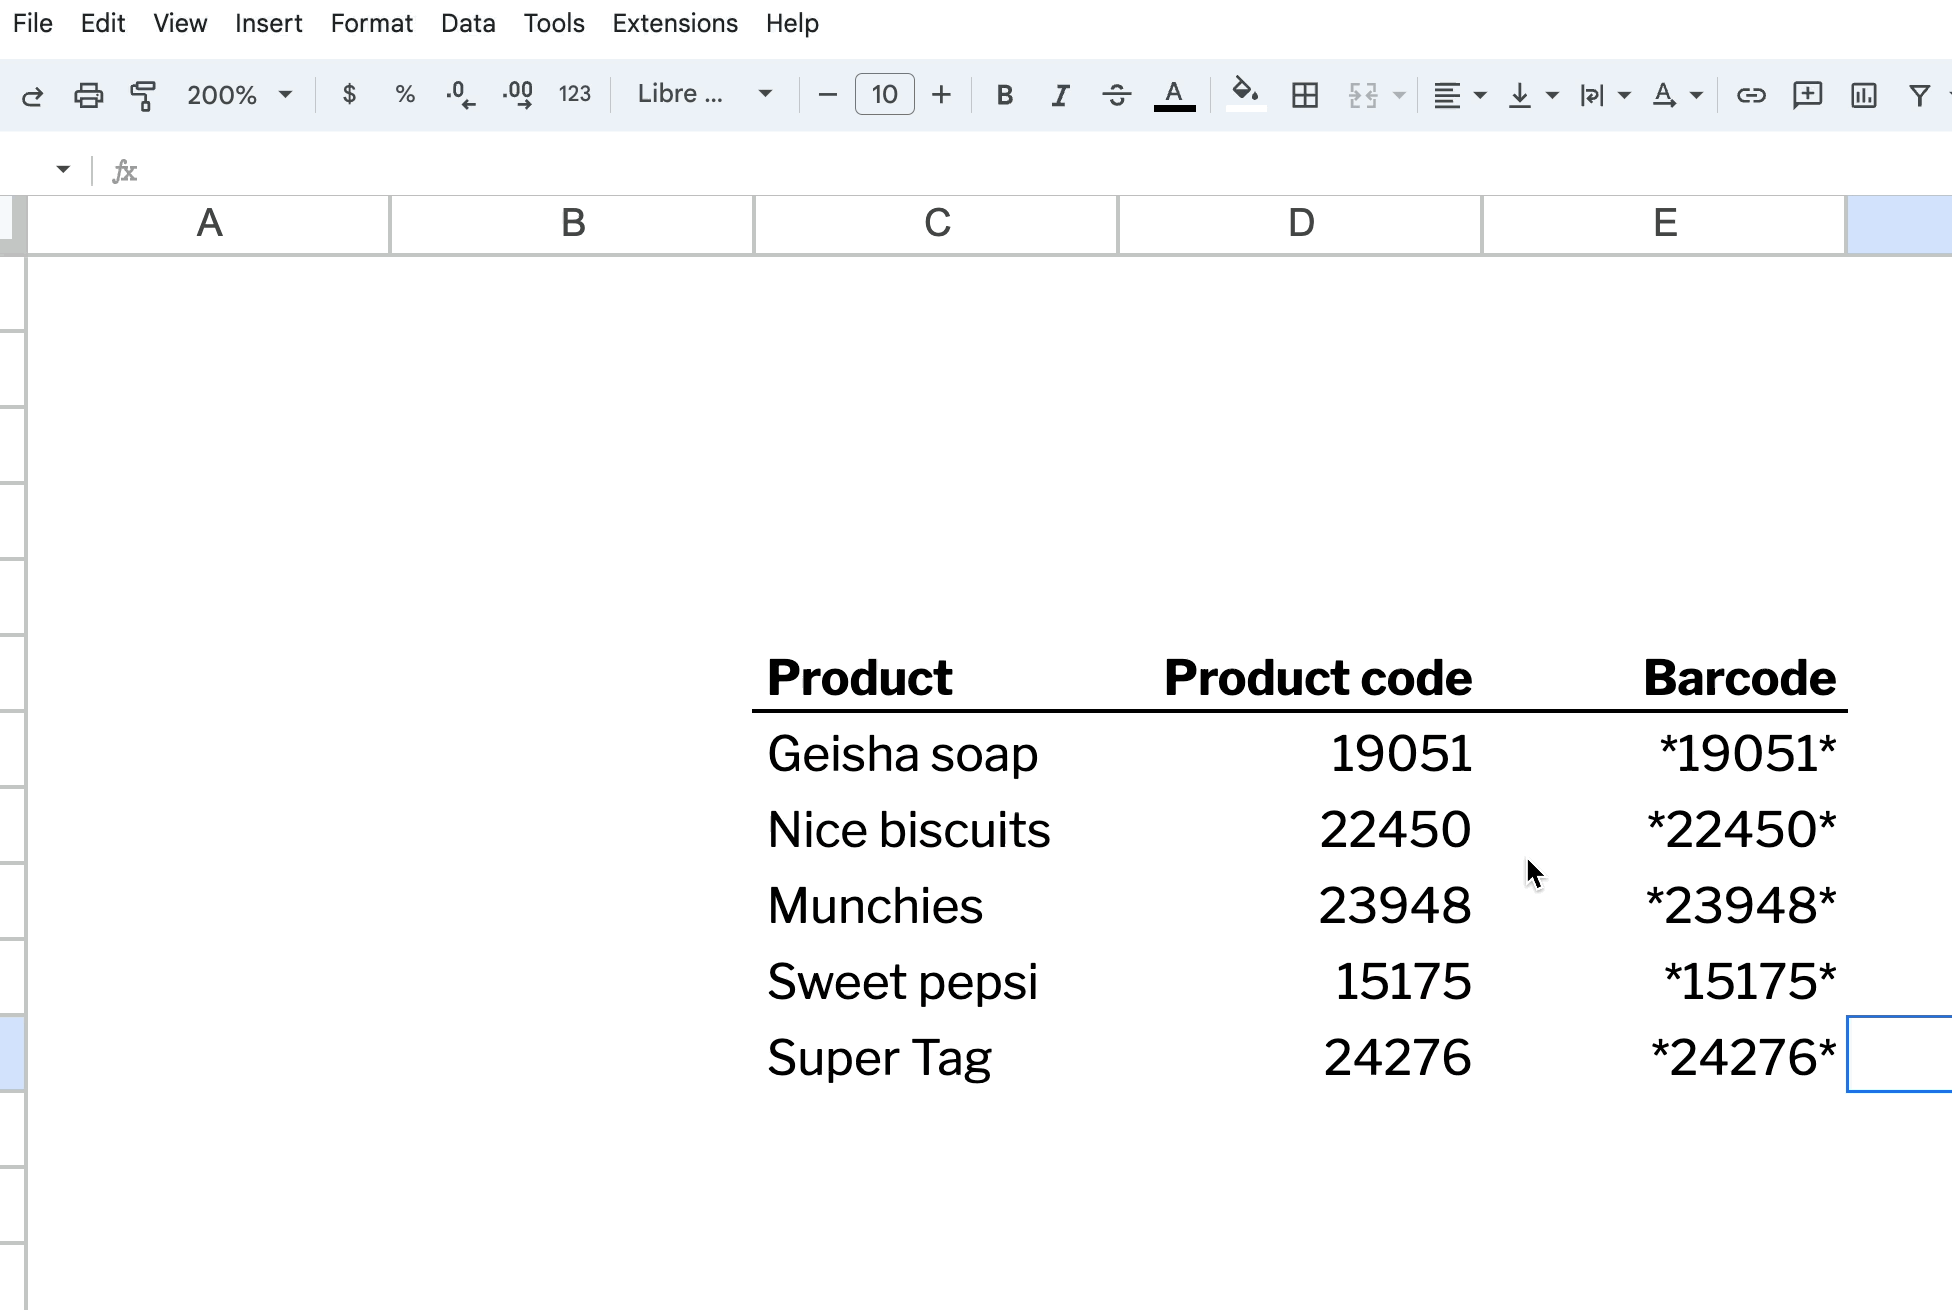Image resolution: width=1952 pixels, height=1310 pixels.
Task: Toggle italic formatting
Action: 1060,95
